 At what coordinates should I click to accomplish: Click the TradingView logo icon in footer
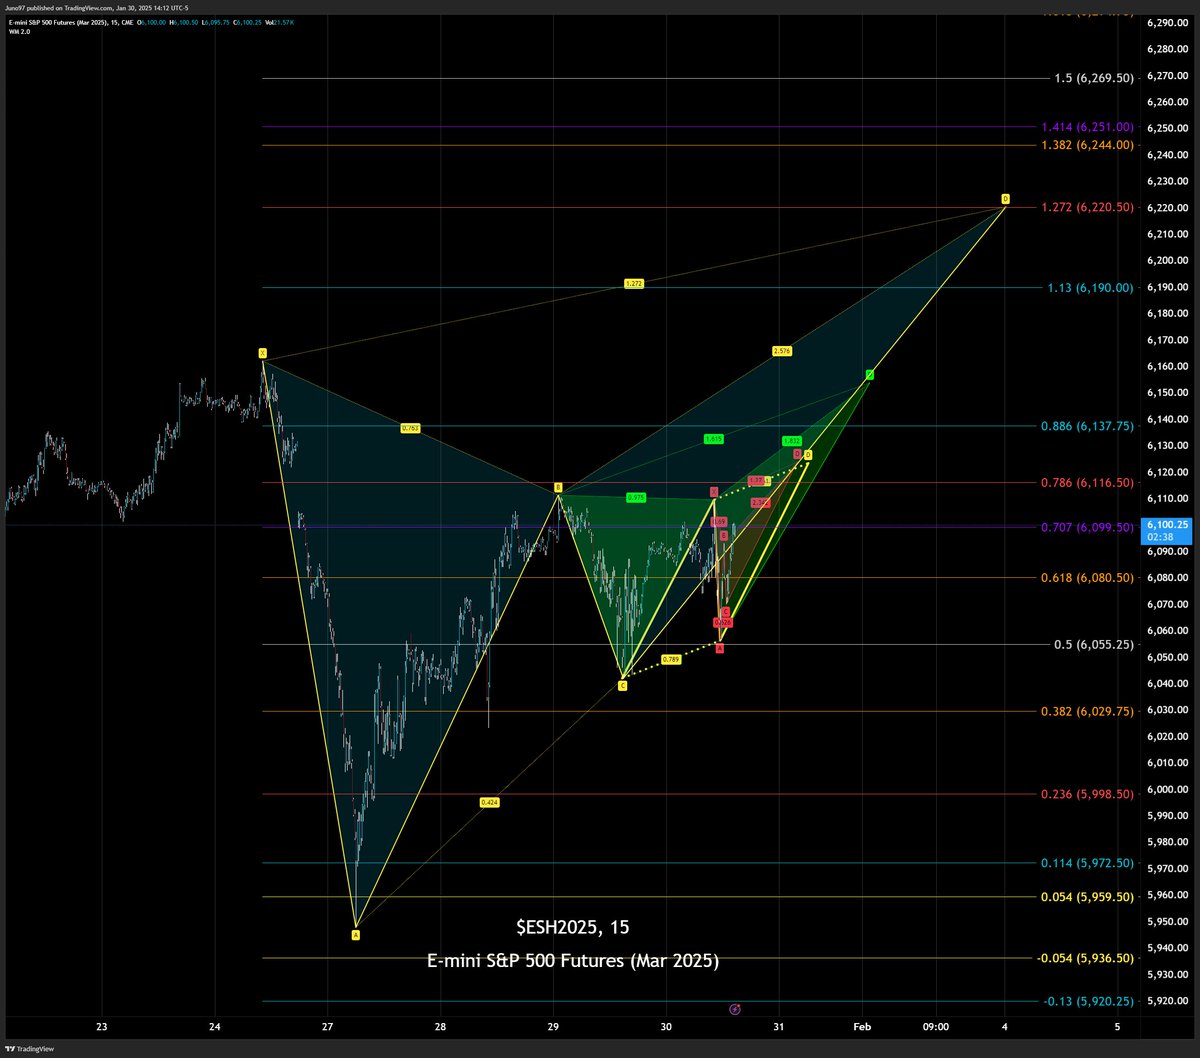[10, 1048]
